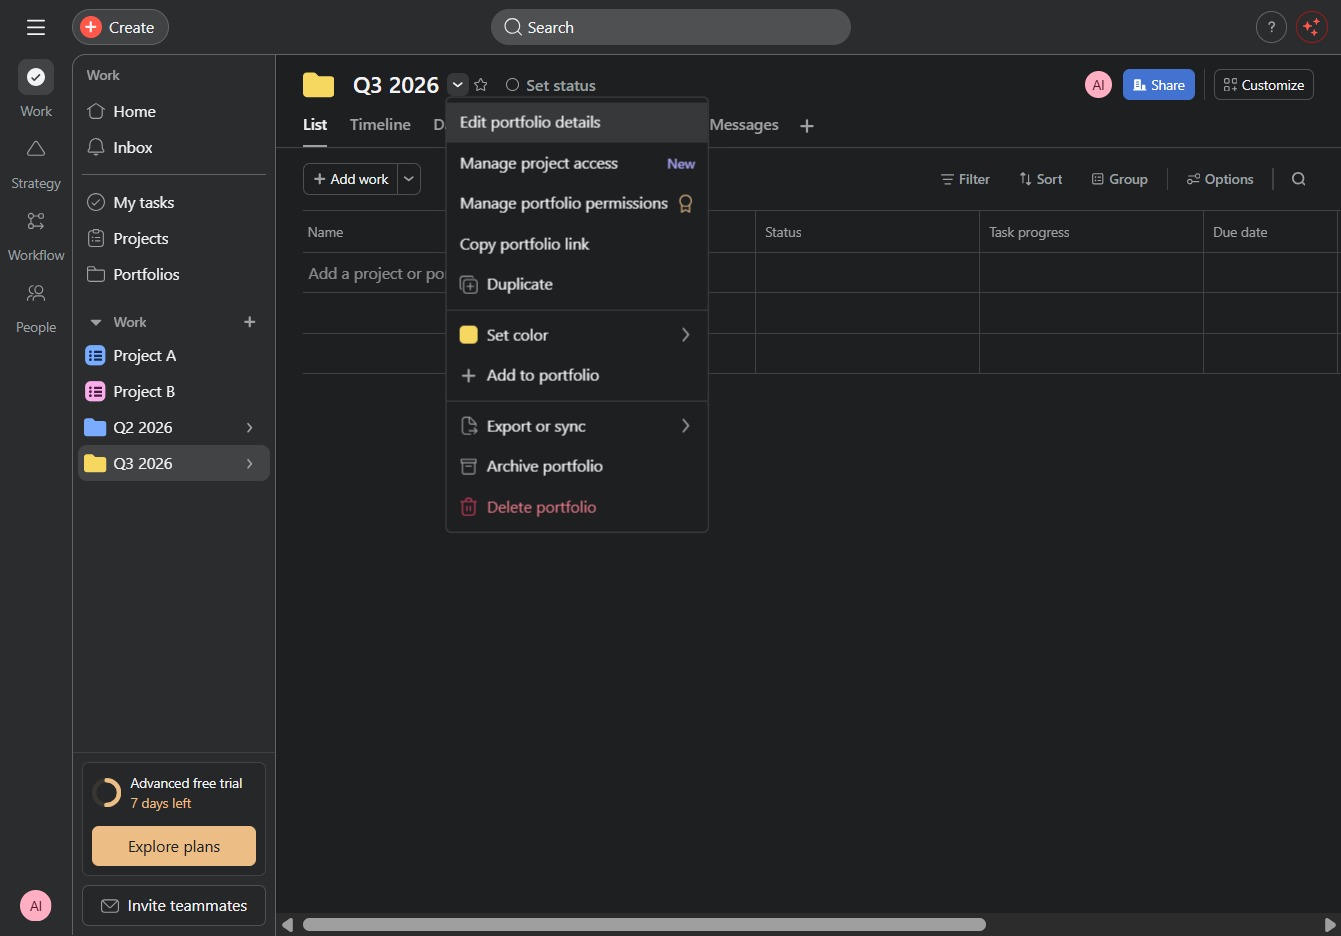Open Export or sync submenu

[x=577, y=426]
